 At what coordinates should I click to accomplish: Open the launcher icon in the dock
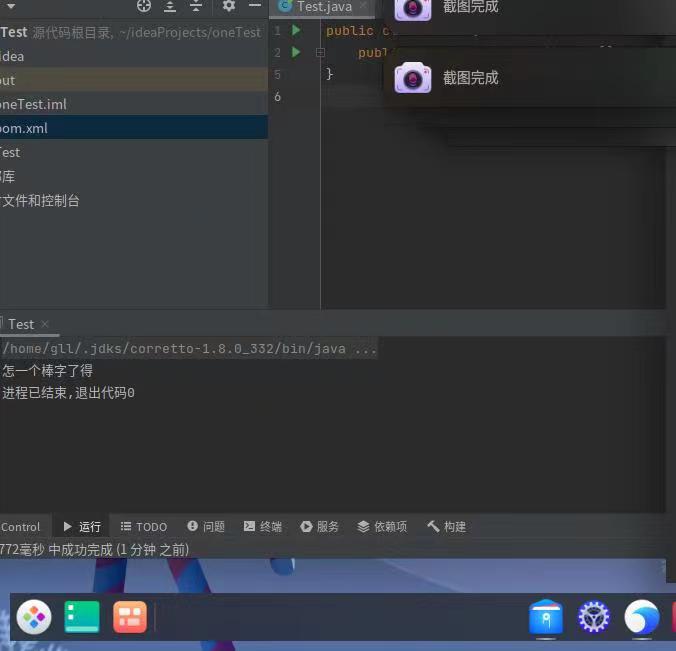34,617
